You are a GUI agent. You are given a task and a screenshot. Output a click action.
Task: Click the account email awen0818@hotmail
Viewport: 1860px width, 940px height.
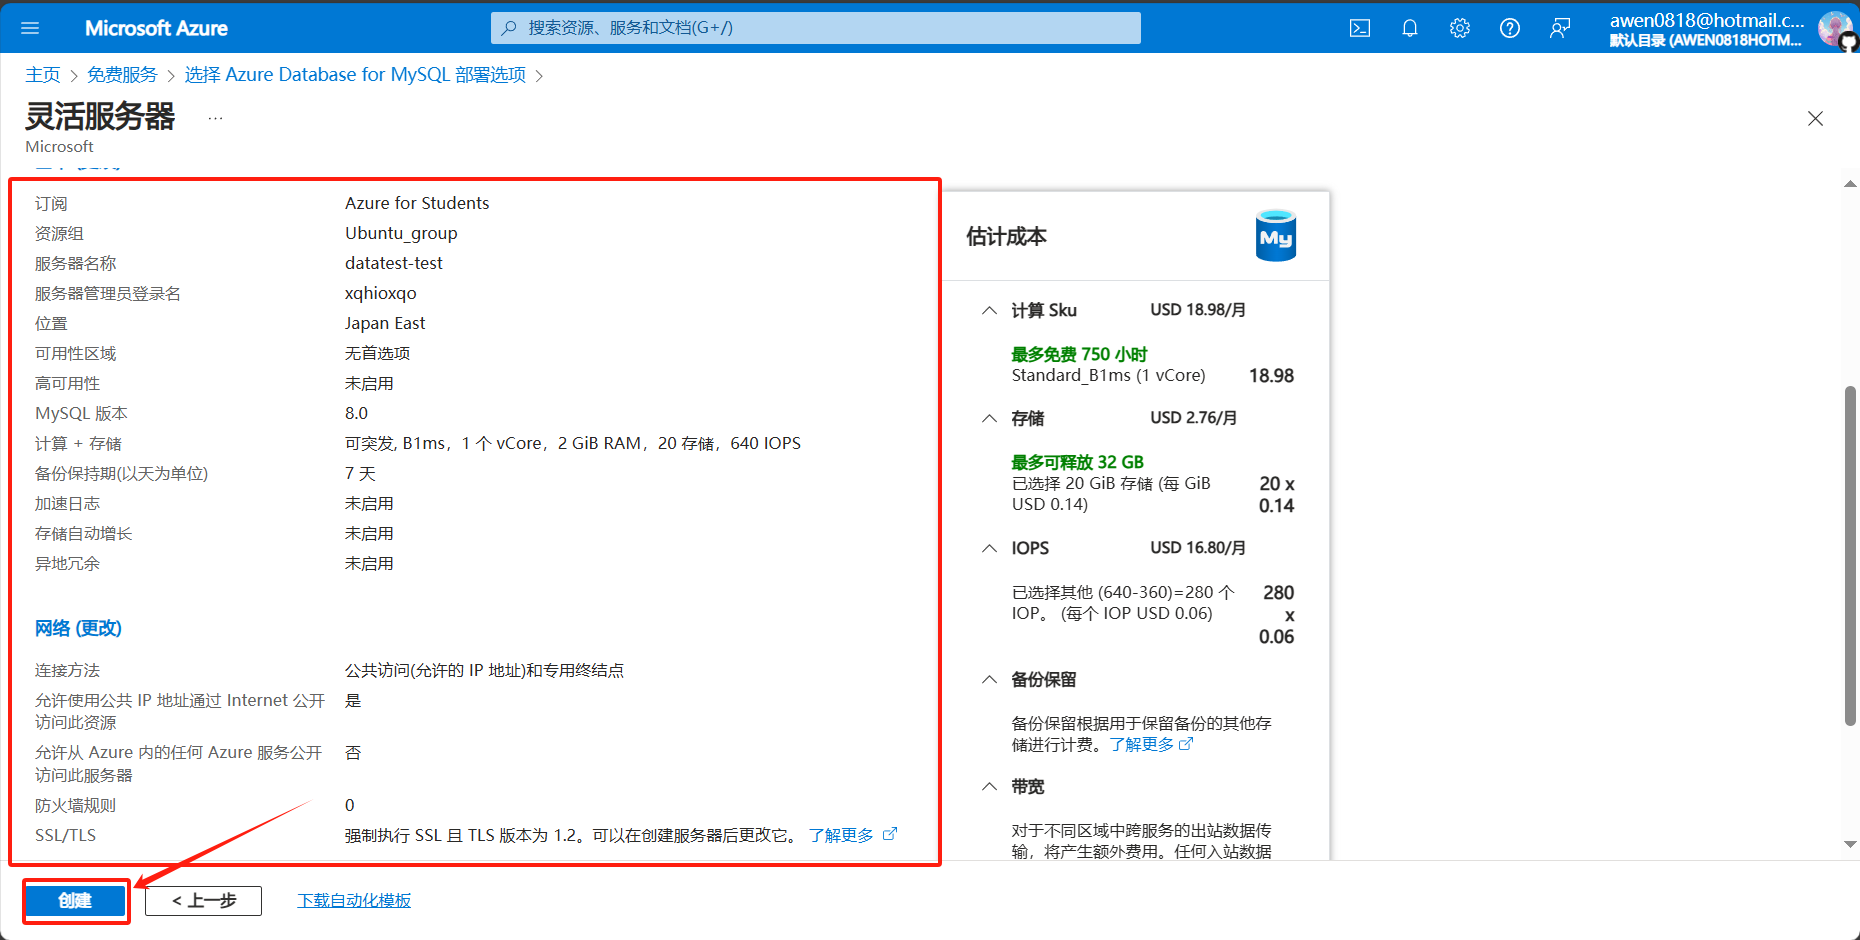pyautogui.click(x=1707, y=20)
